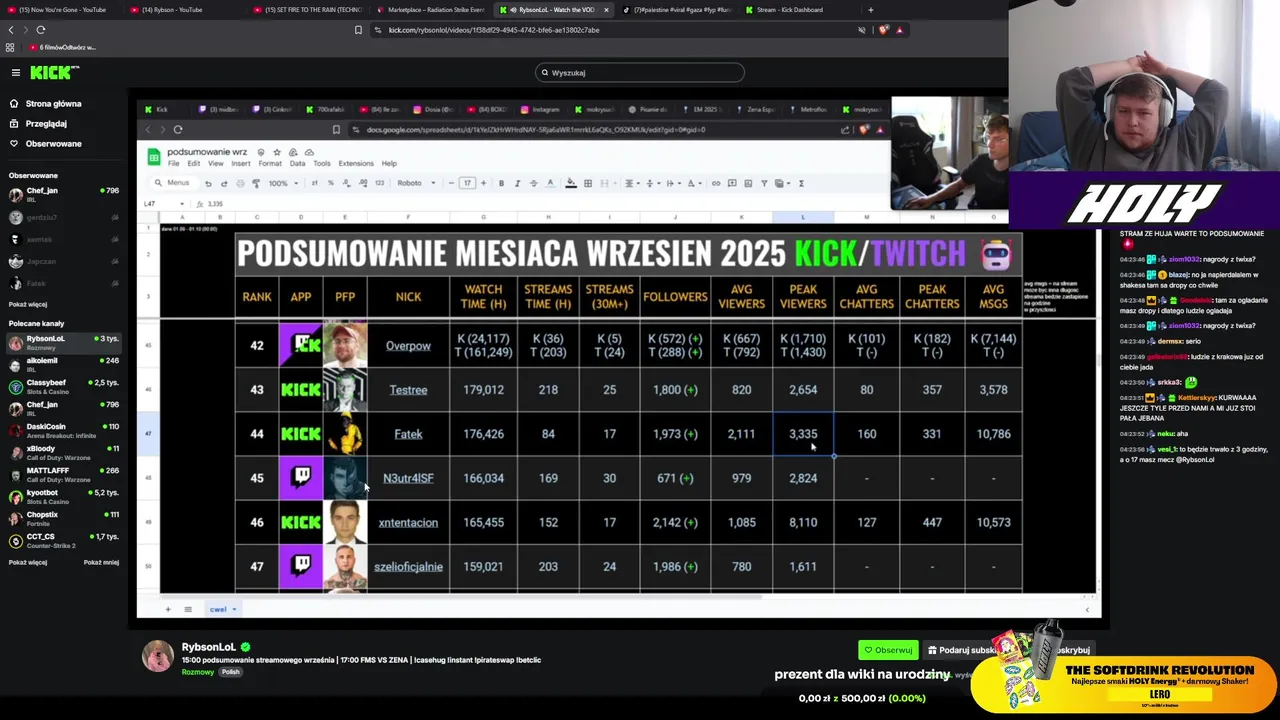Open the xntentacion link in spreadsheet
The width and height of the screenshot is (1280, 720).
(408, 522)
